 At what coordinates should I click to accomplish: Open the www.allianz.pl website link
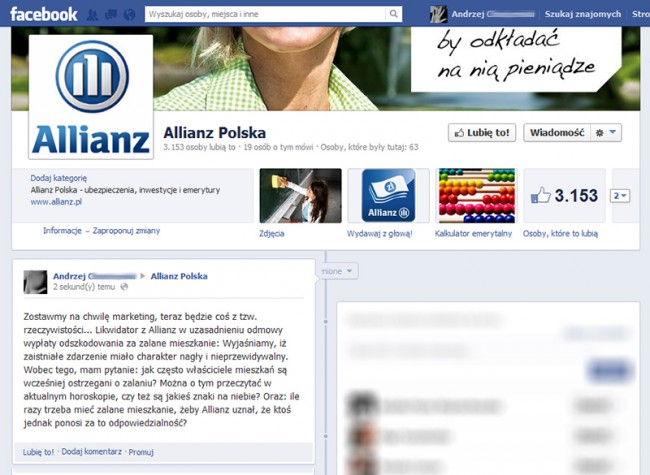[x=56, y=202]
